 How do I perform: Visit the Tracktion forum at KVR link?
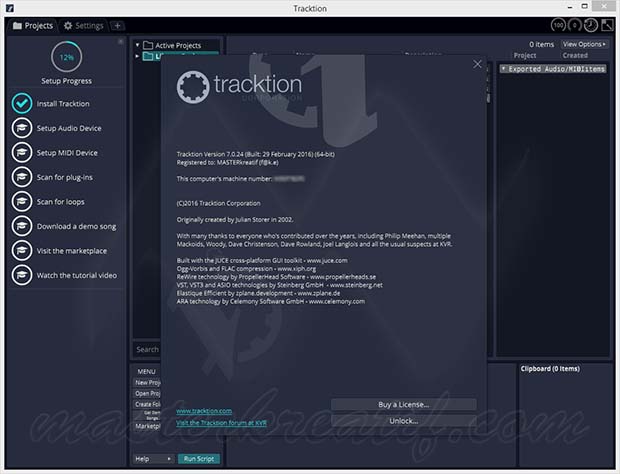tap(221, 423)
